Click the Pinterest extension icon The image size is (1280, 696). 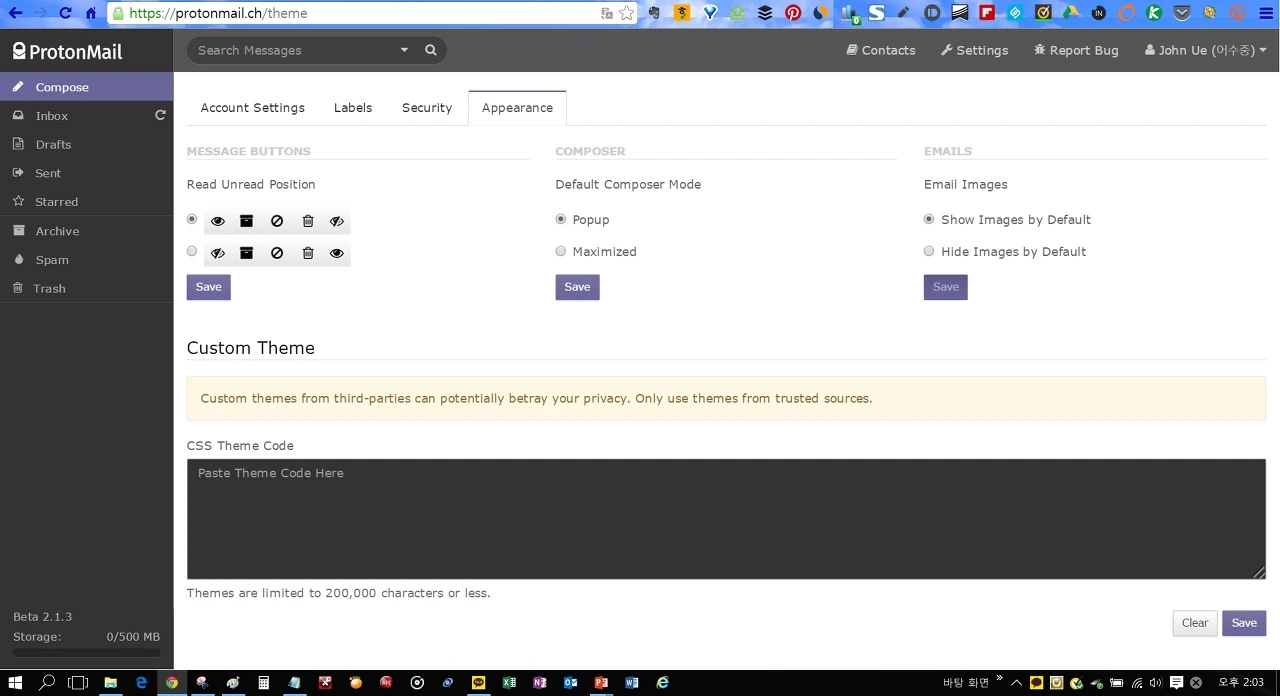(x=793, y=13)
